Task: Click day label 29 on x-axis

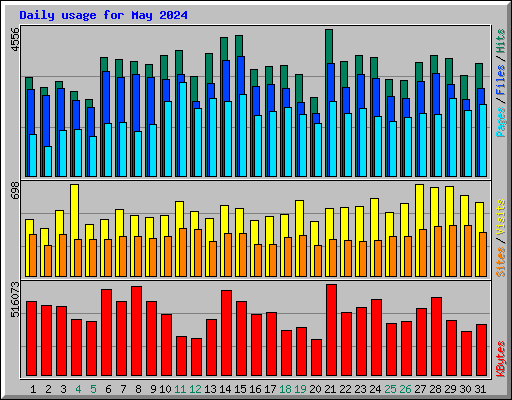Action: 450,389
